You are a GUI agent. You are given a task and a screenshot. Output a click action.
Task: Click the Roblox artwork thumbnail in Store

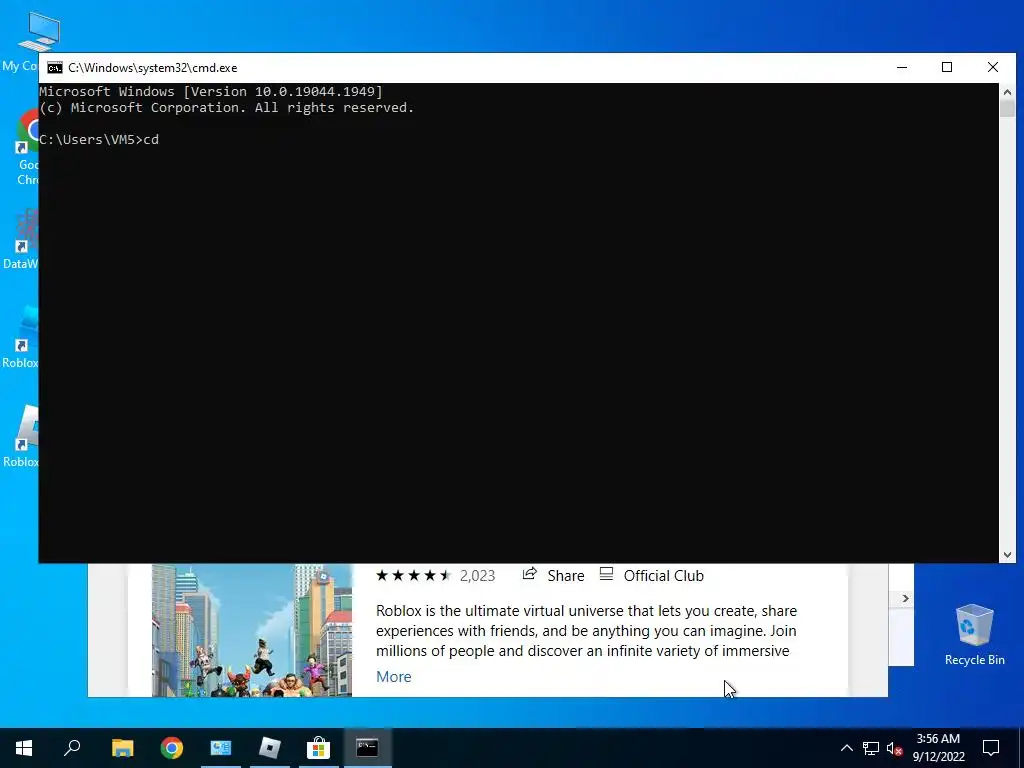[252, 630]
